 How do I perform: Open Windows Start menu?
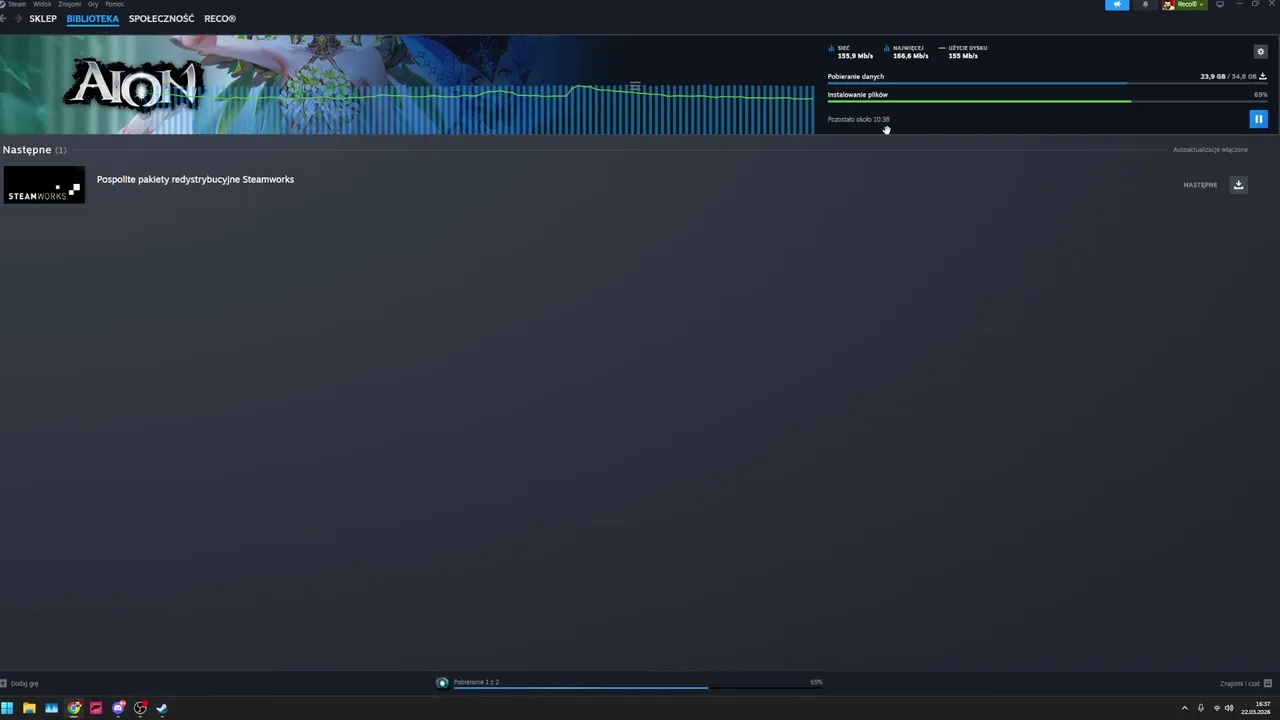pyautogui.click(x=7, y=708)
